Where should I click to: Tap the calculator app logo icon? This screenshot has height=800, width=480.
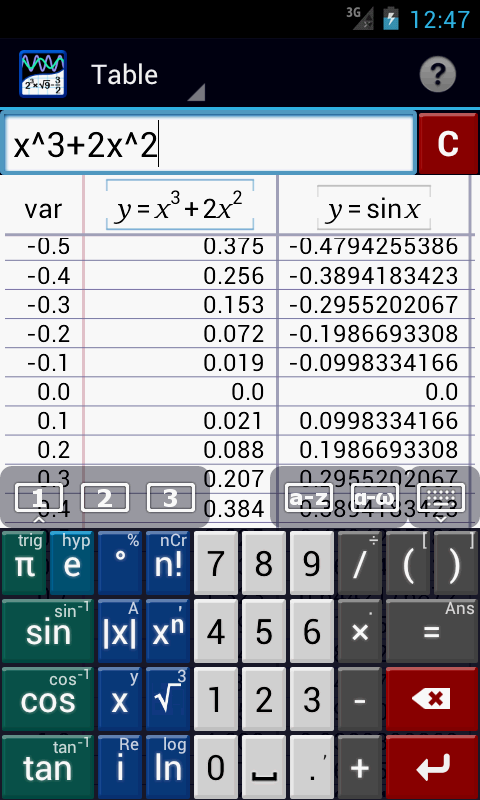pos(43,73)
